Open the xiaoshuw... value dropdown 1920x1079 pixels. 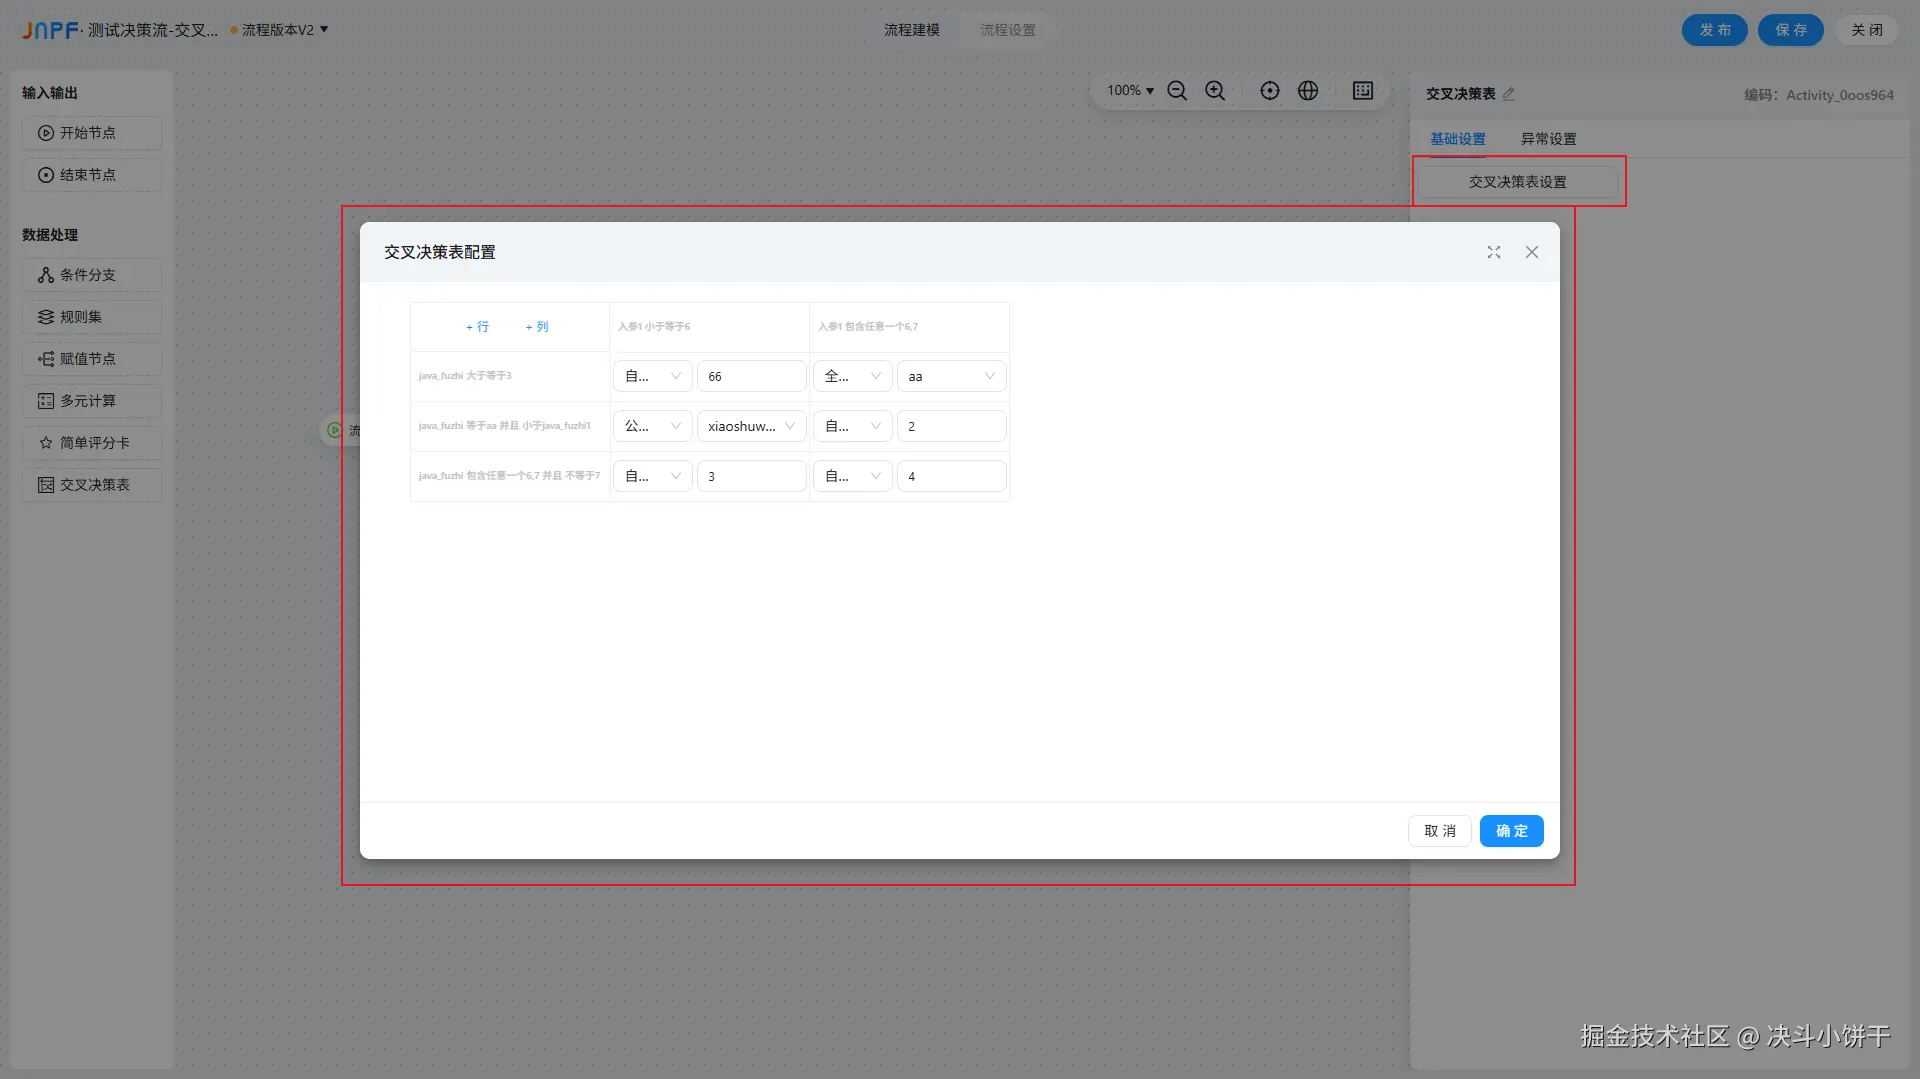pos(752,426)
